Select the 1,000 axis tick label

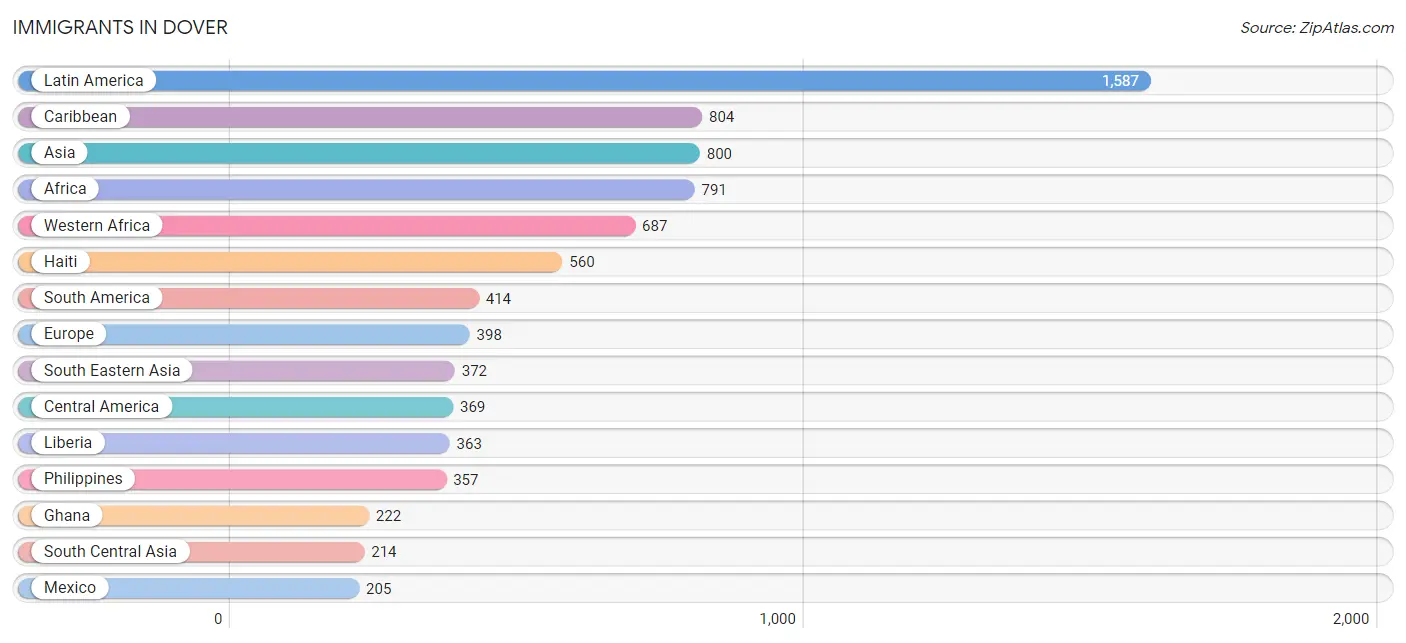[777, 619]
